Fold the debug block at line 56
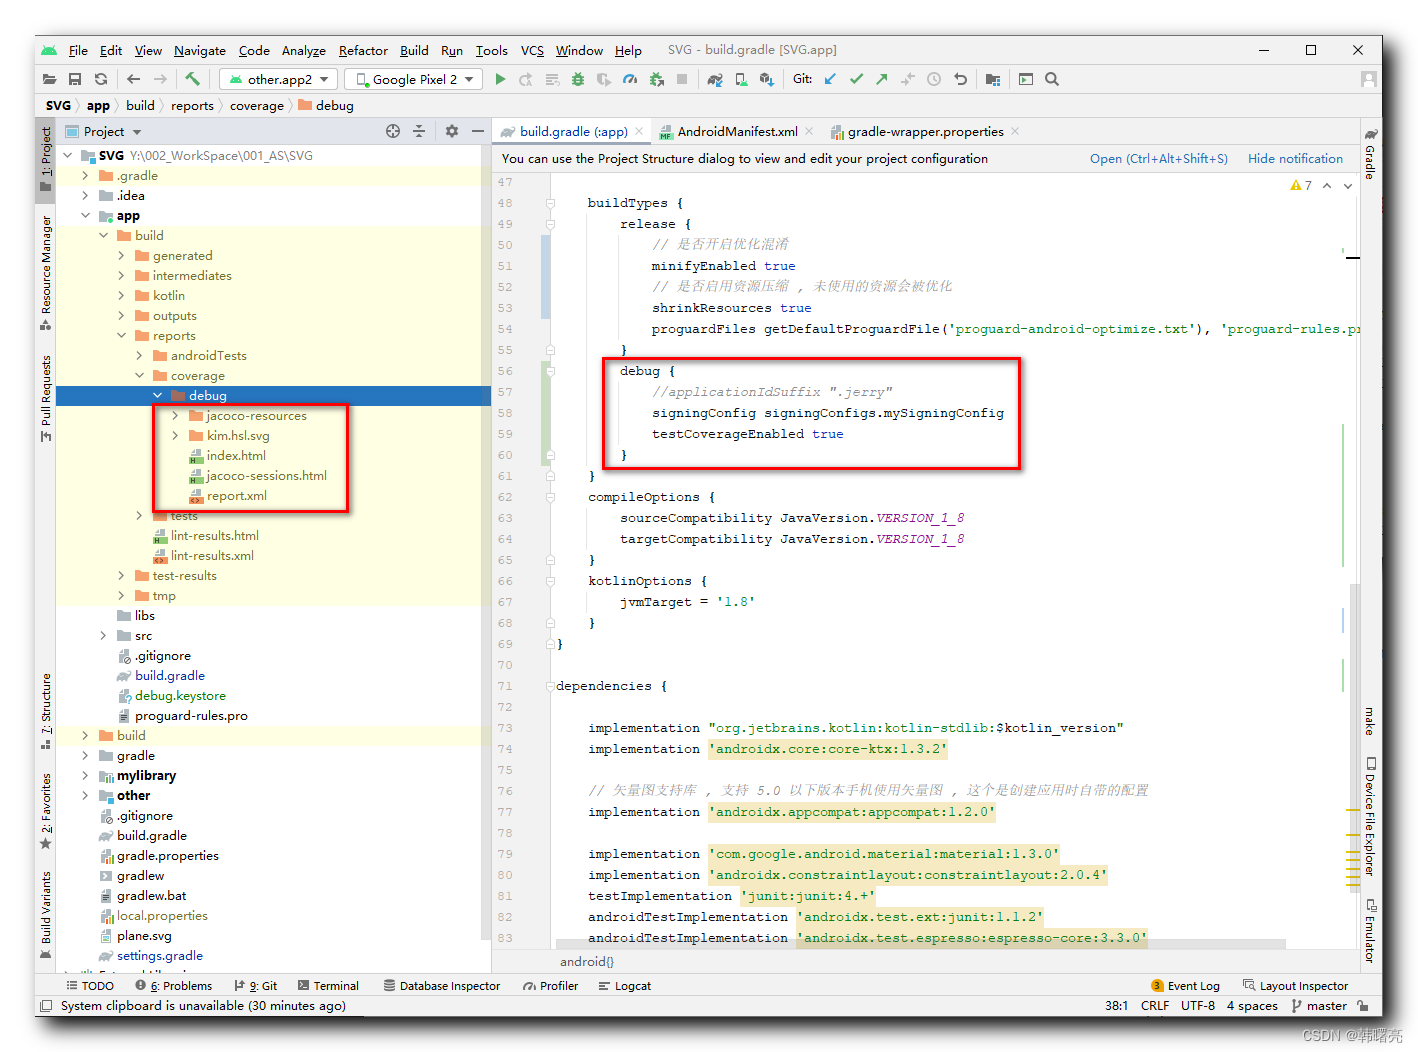Viewport: 1418px width, 1052px height. 551,371
